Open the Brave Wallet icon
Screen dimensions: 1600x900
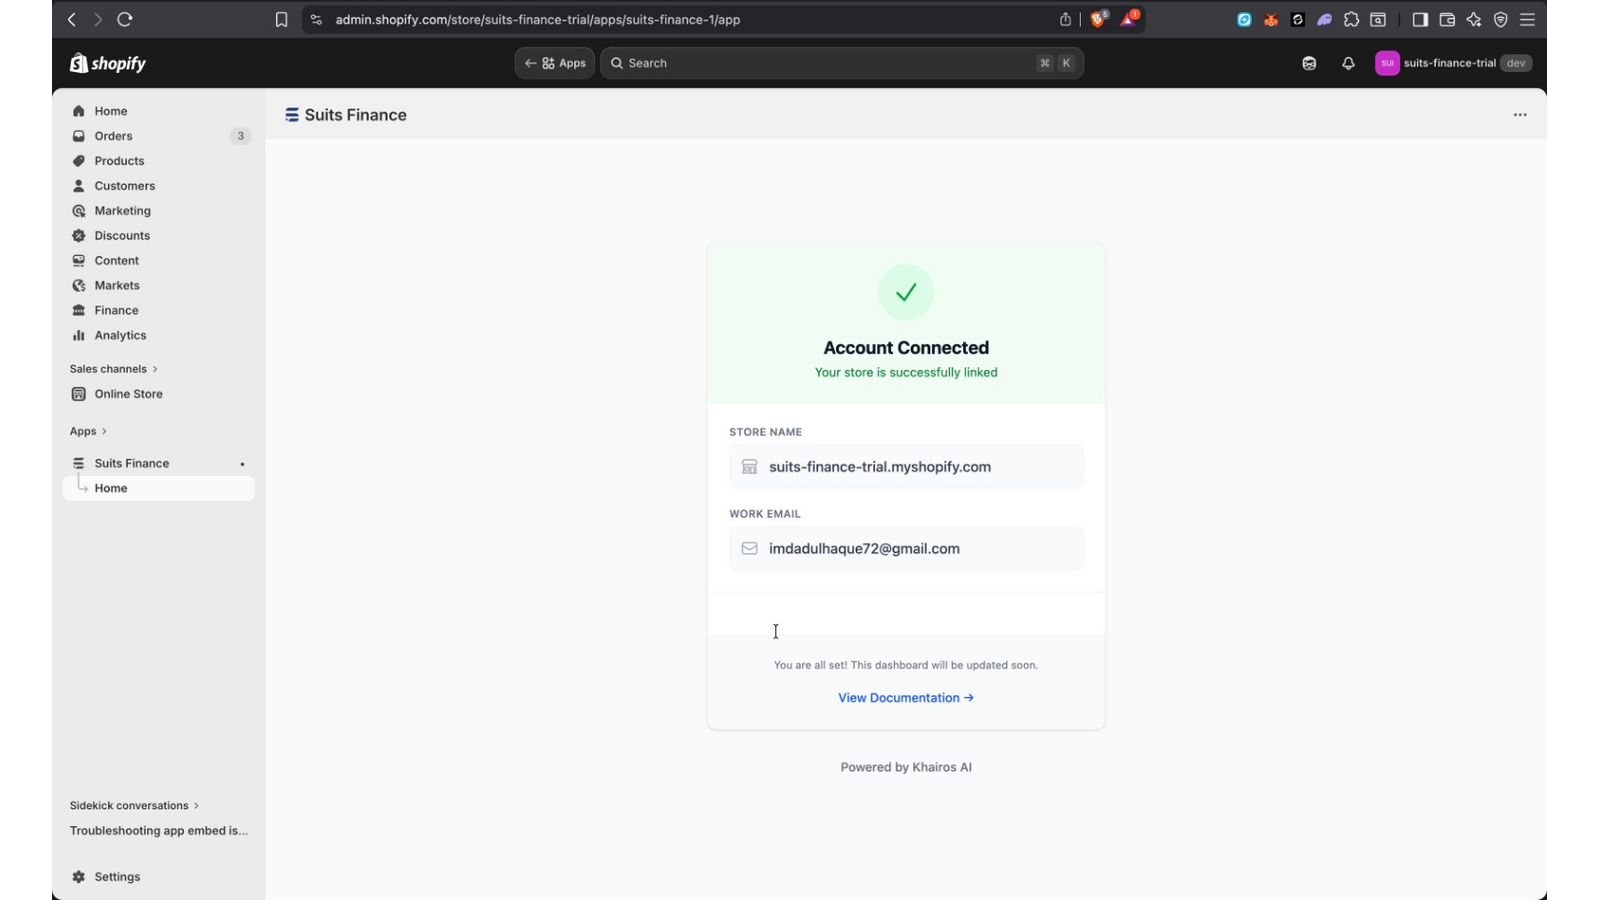1447,19
